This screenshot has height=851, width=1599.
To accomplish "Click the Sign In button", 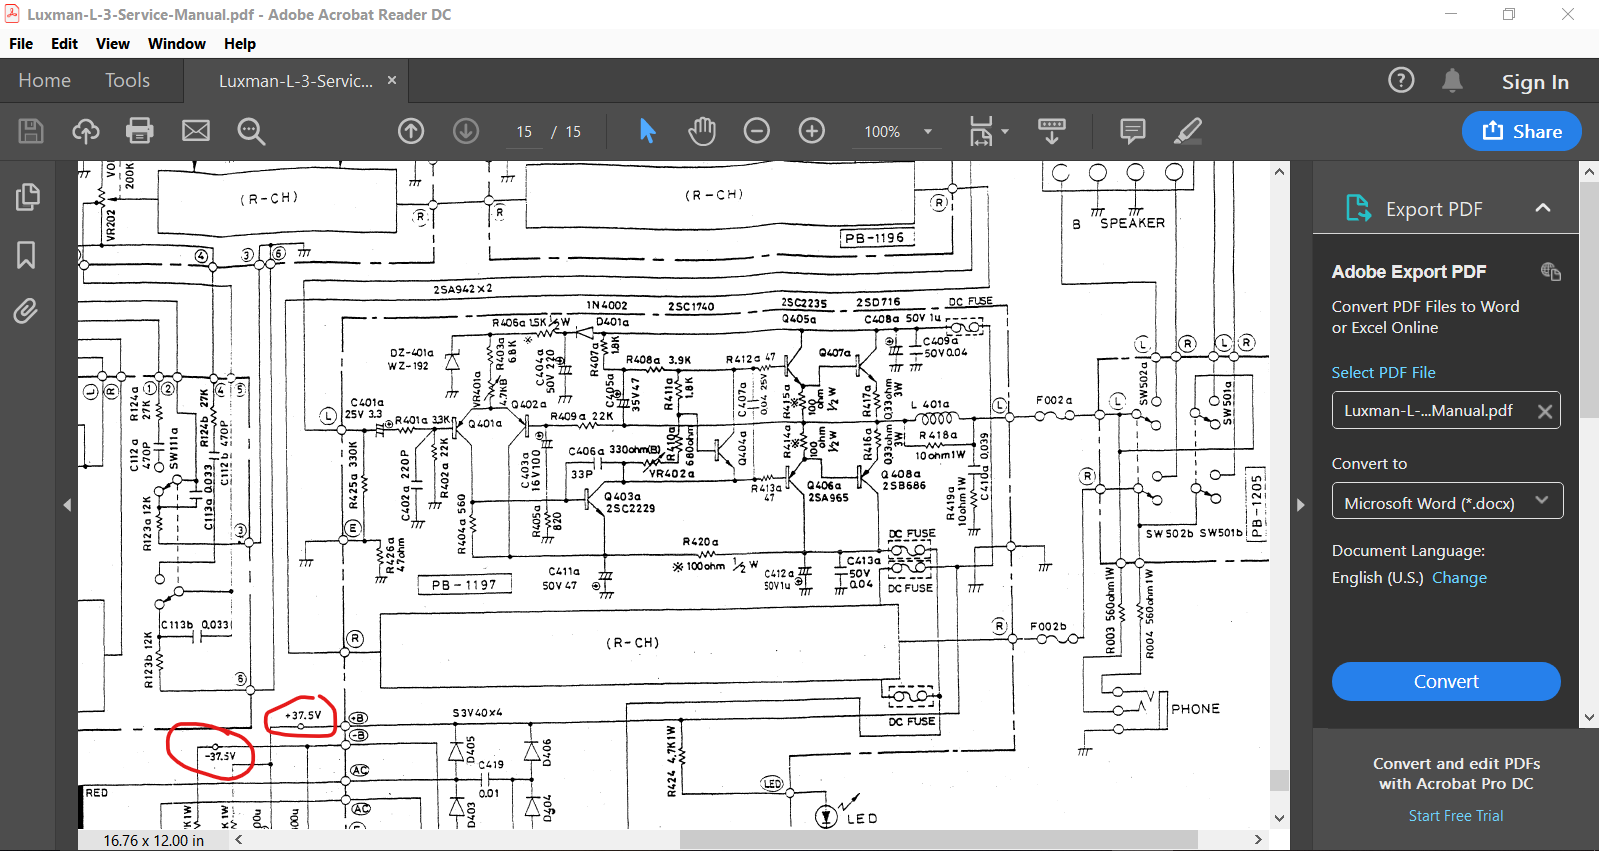I will [x=1535, y=82].
